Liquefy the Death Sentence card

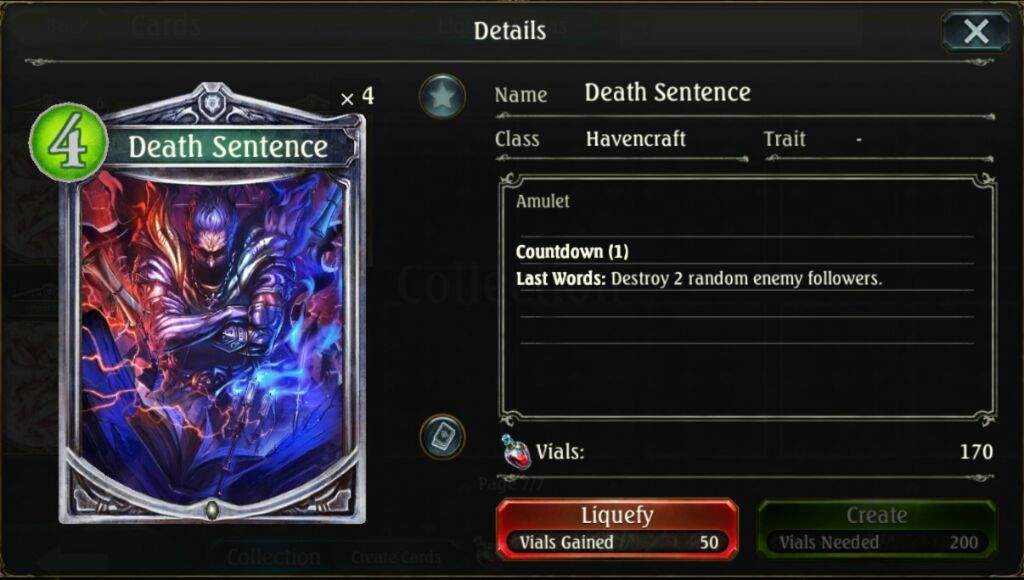617,528
